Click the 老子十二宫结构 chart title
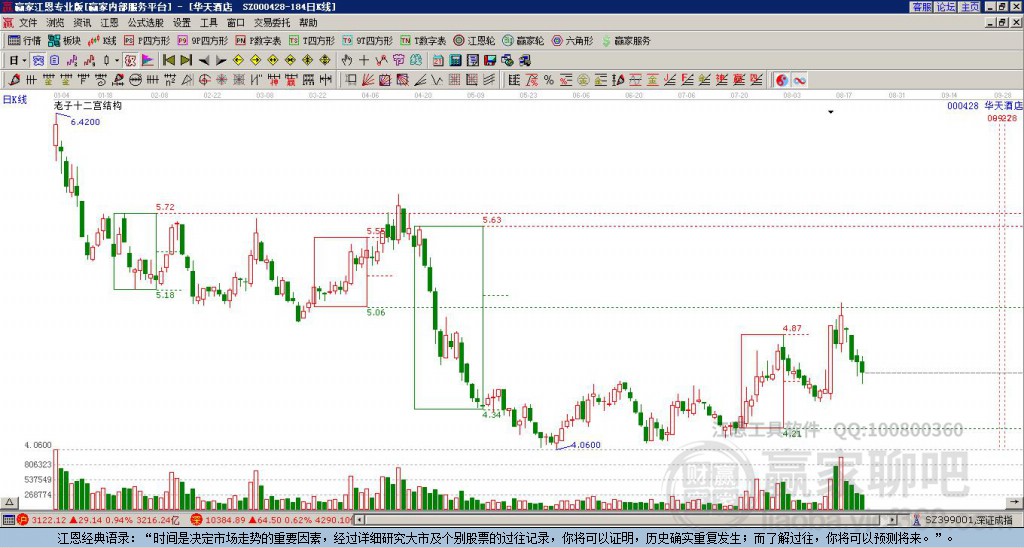1024x548 pixels. click(88, 106)
